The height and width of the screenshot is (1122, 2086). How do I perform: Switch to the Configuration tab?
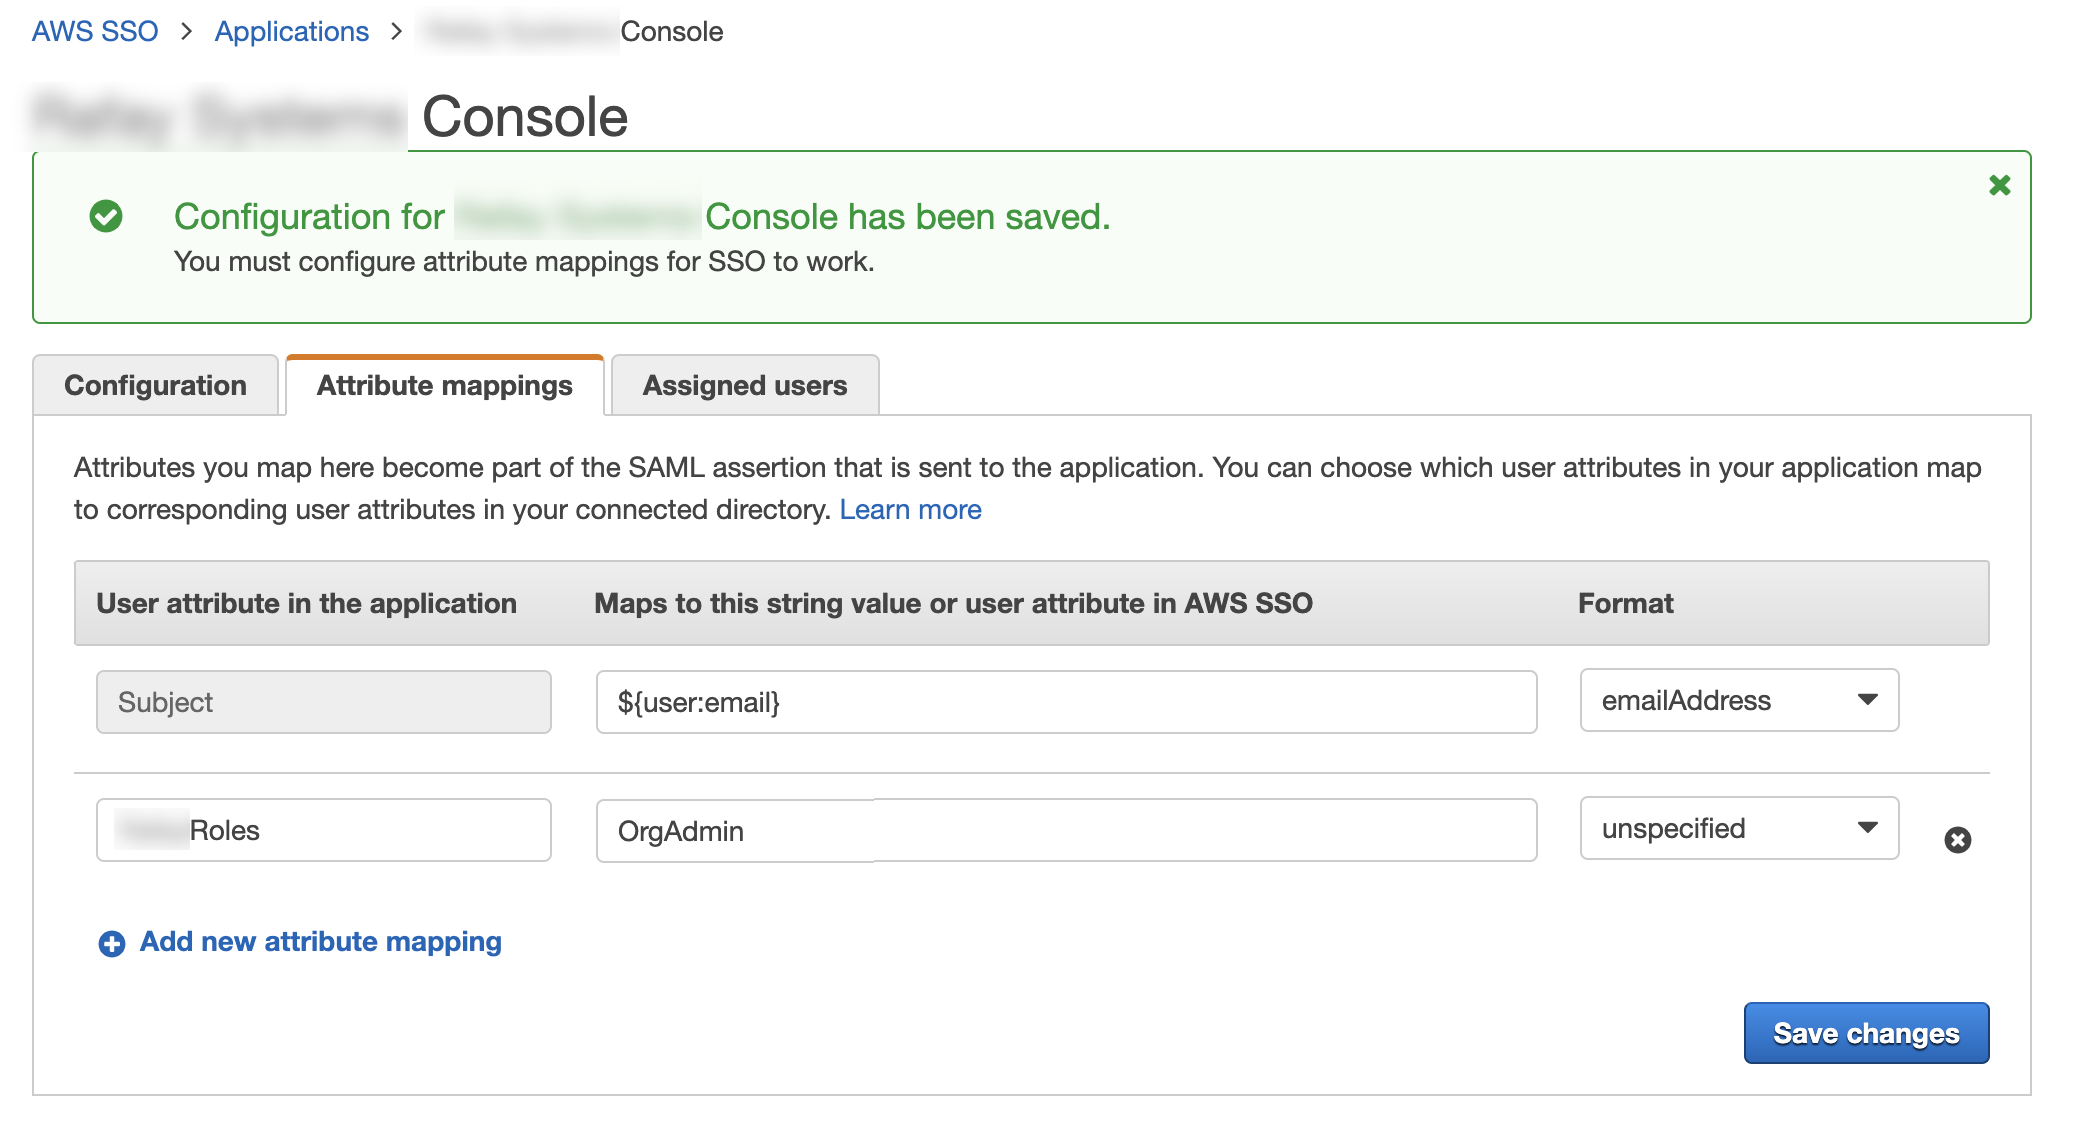pyautogui.click(x=155, y=385)
